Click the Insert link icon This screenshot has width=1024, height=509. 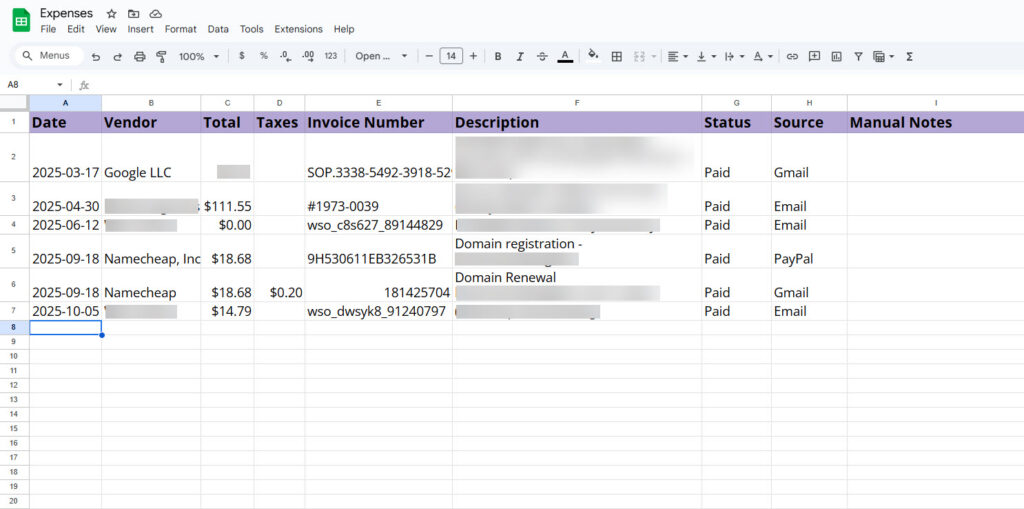point(792,57)
